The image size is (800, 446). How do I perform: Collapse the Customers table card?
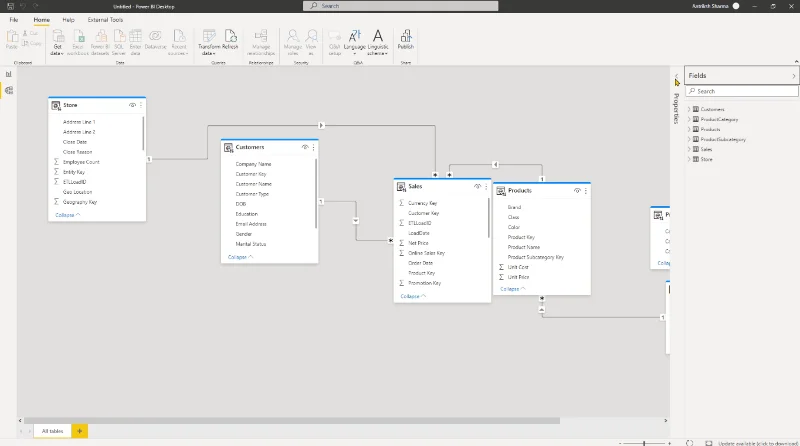click(240, 257)
